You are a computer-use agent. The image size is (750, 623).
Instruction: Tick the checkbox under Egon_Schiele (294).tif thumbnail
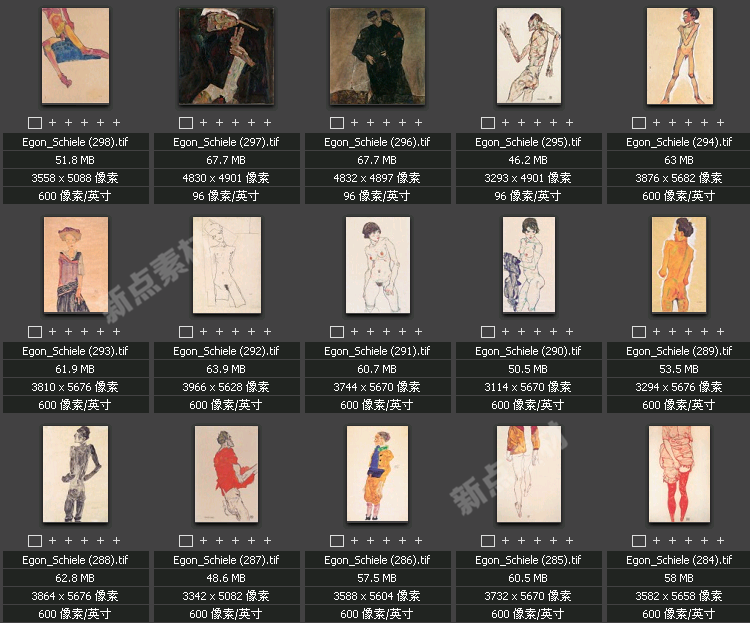tap(639, 123)
